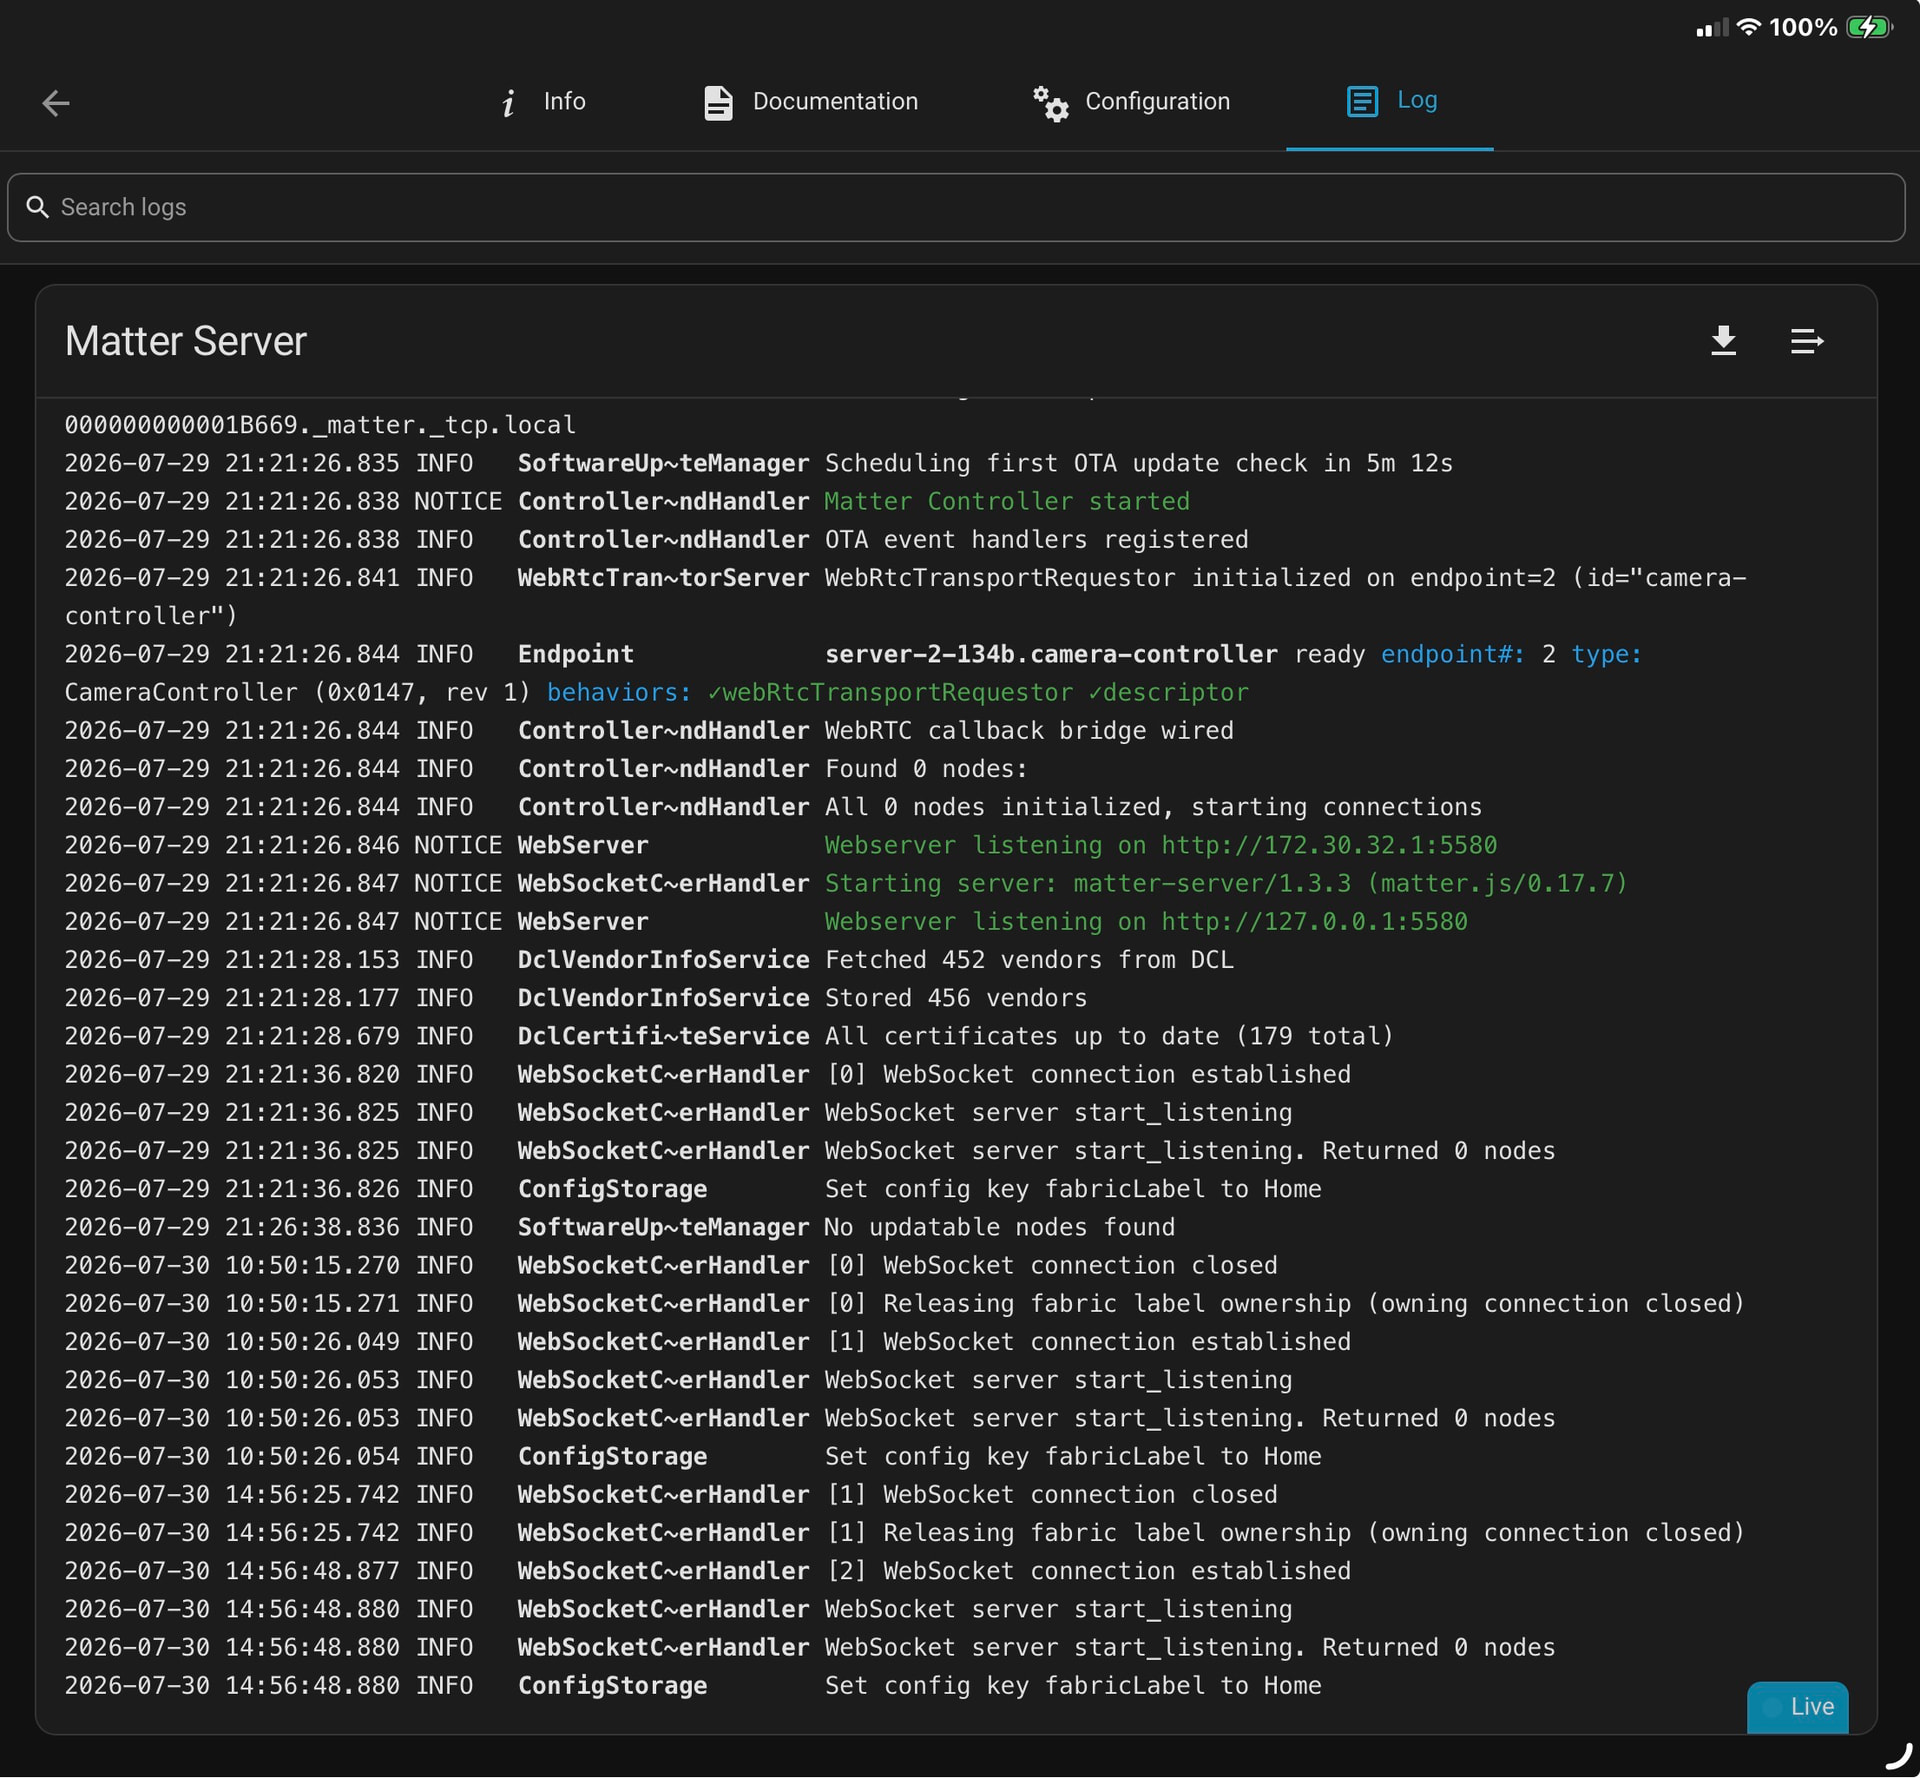The height and width of the screenshot is (1778, 1920).
Task: Click 'All certificates up to date (179 total)'
Action: tap(1109, 1035)
